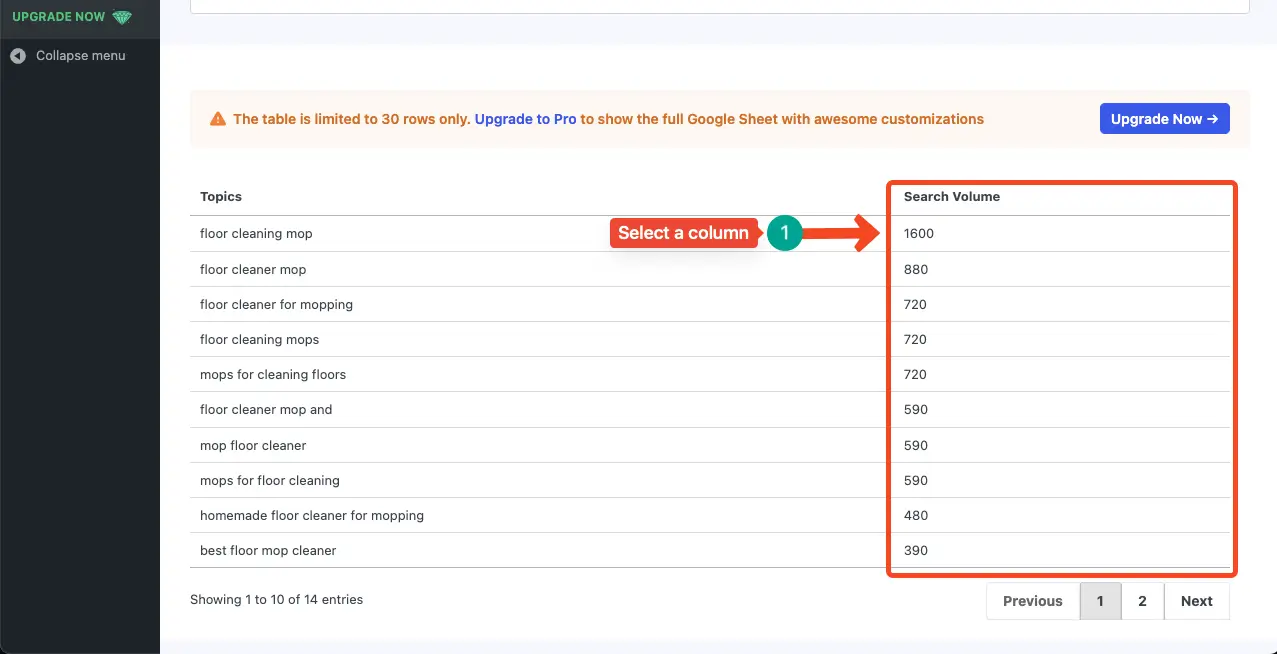This screenshot has height=654, width=1277.
Task: Click the green diamond icon beside UPGRADE NOW
Action: (122, 17)
